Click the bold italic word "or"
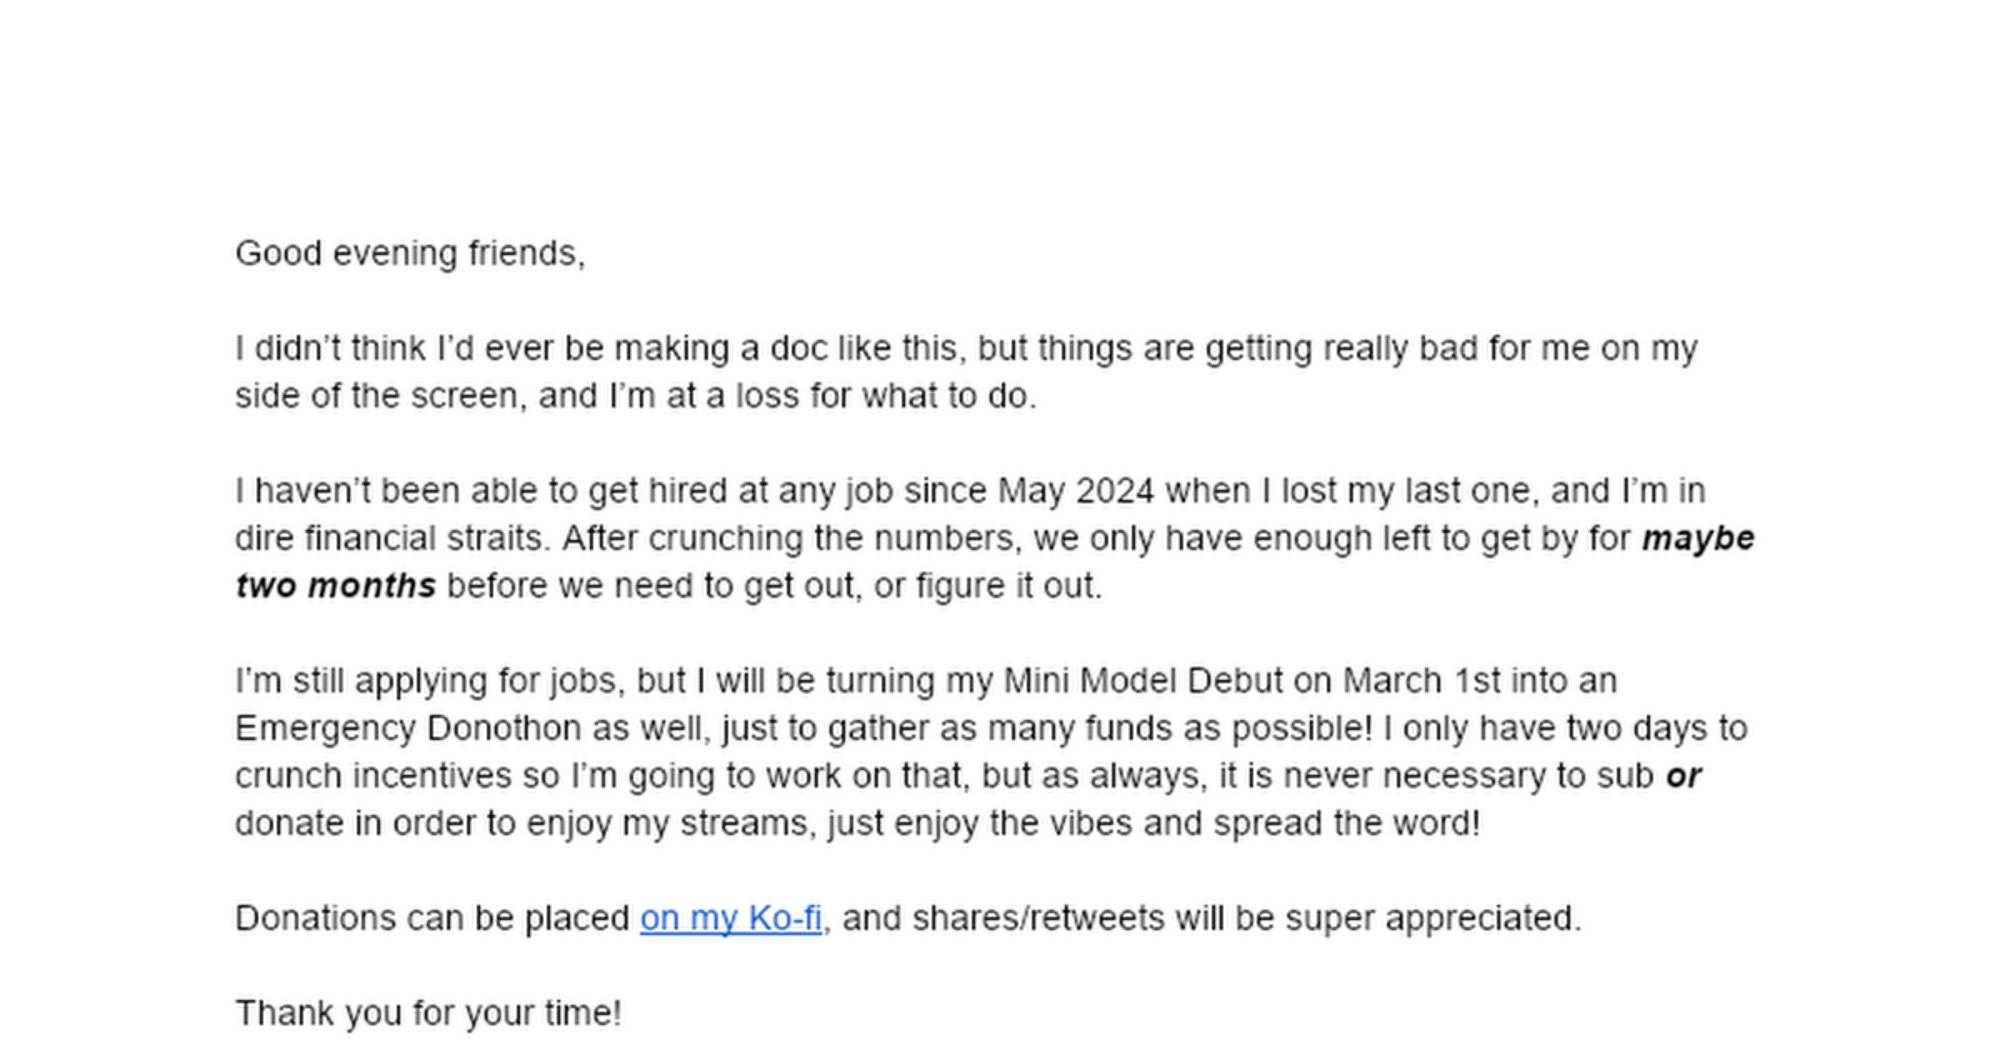The width and height of the screenshot is (2000, 1050). tap(1683, 776)
